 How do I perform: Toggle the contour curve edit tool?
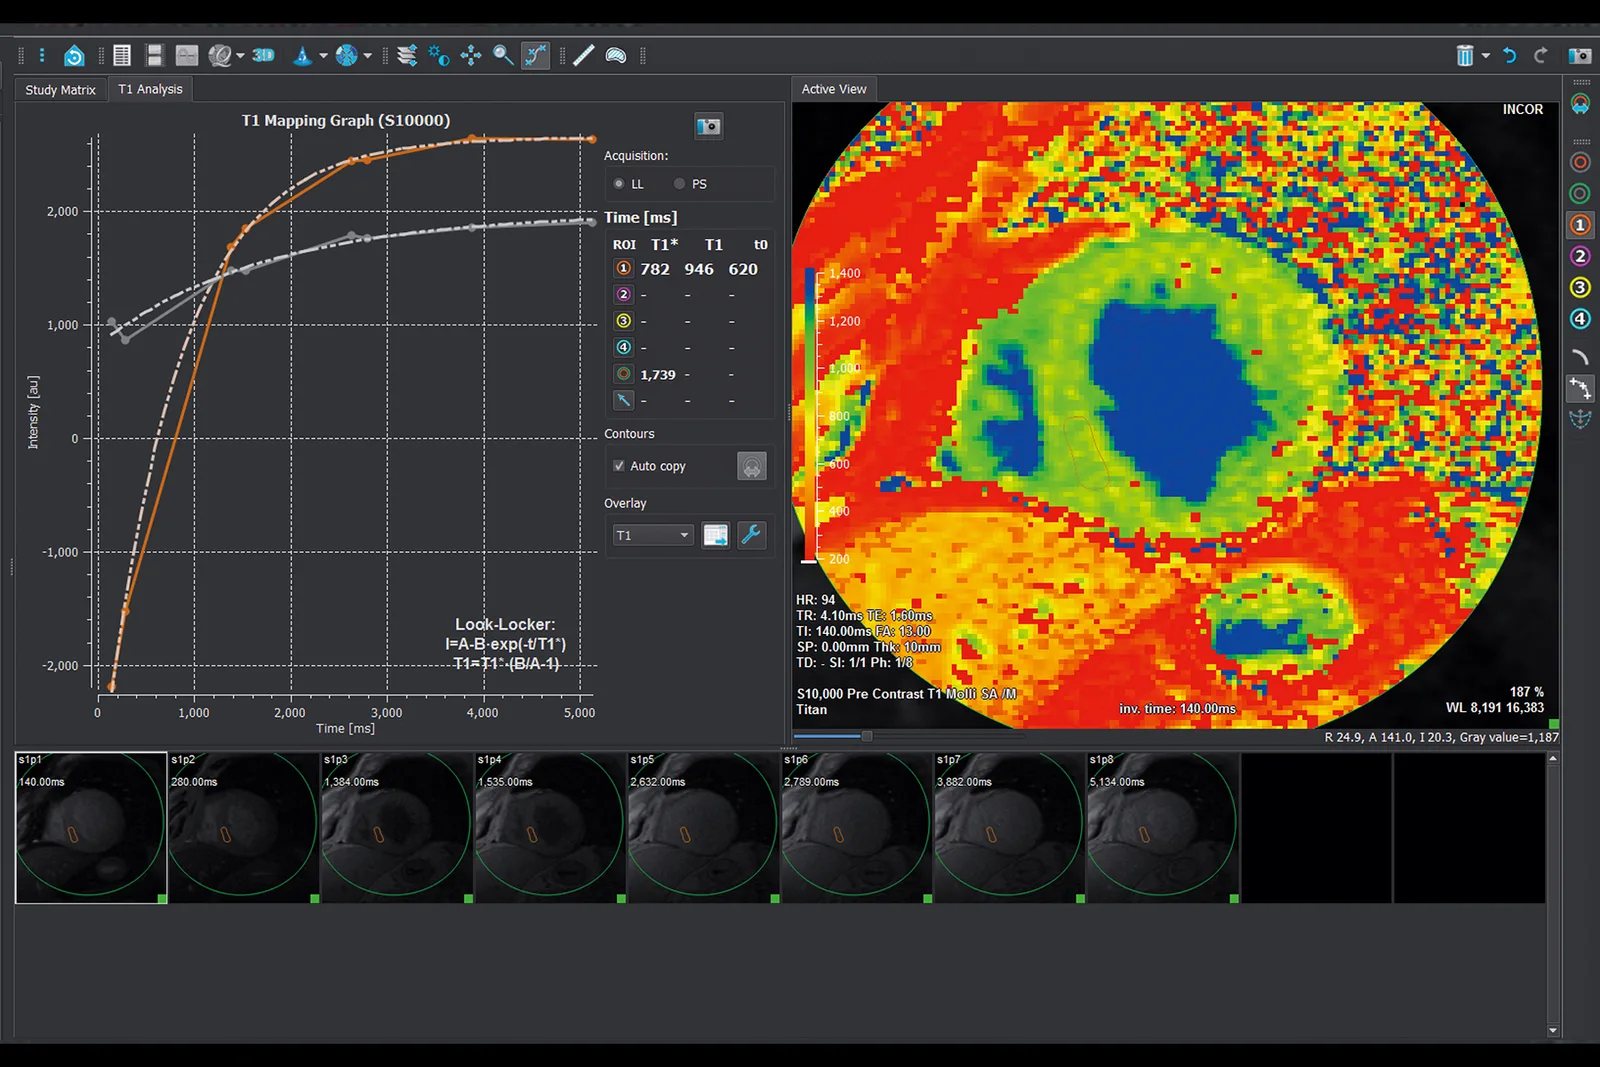pos(536,56)
